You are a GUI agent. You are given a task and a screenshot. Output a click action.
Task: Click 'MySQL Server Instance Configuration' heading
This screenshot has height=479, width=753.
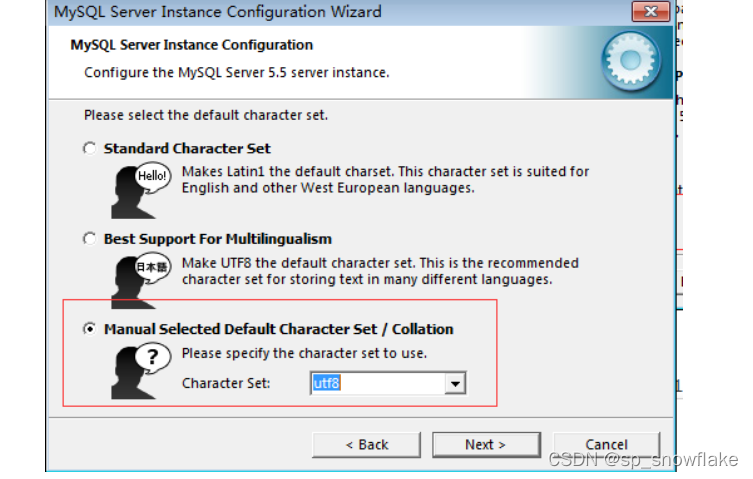192,45
